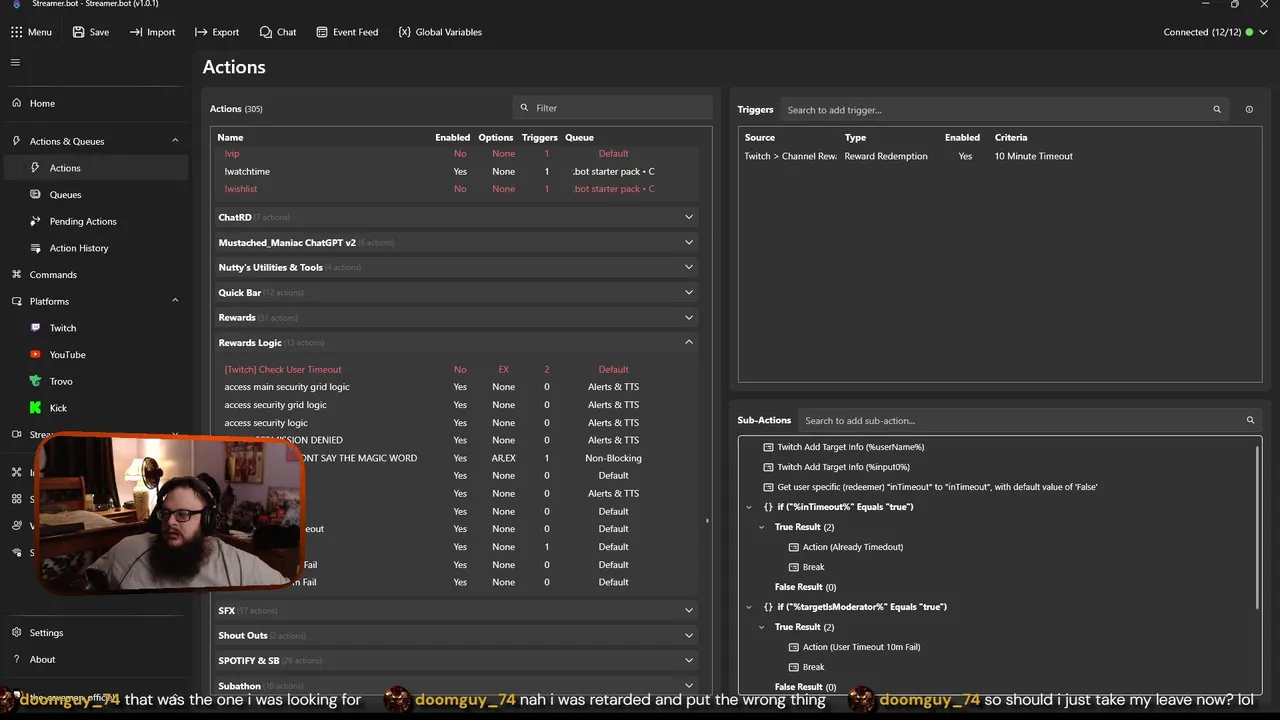Viewport: 1280px width, 720px height.
Task: Click the sub-action search magnifier icon
Action: pos(1250,421)
